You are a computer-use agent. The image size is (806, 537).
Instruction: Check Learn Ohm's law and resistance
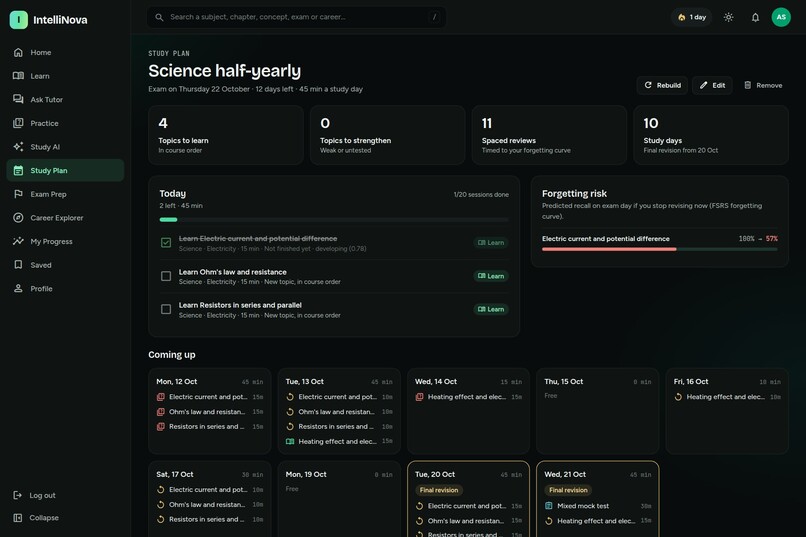tap(166, 276)
